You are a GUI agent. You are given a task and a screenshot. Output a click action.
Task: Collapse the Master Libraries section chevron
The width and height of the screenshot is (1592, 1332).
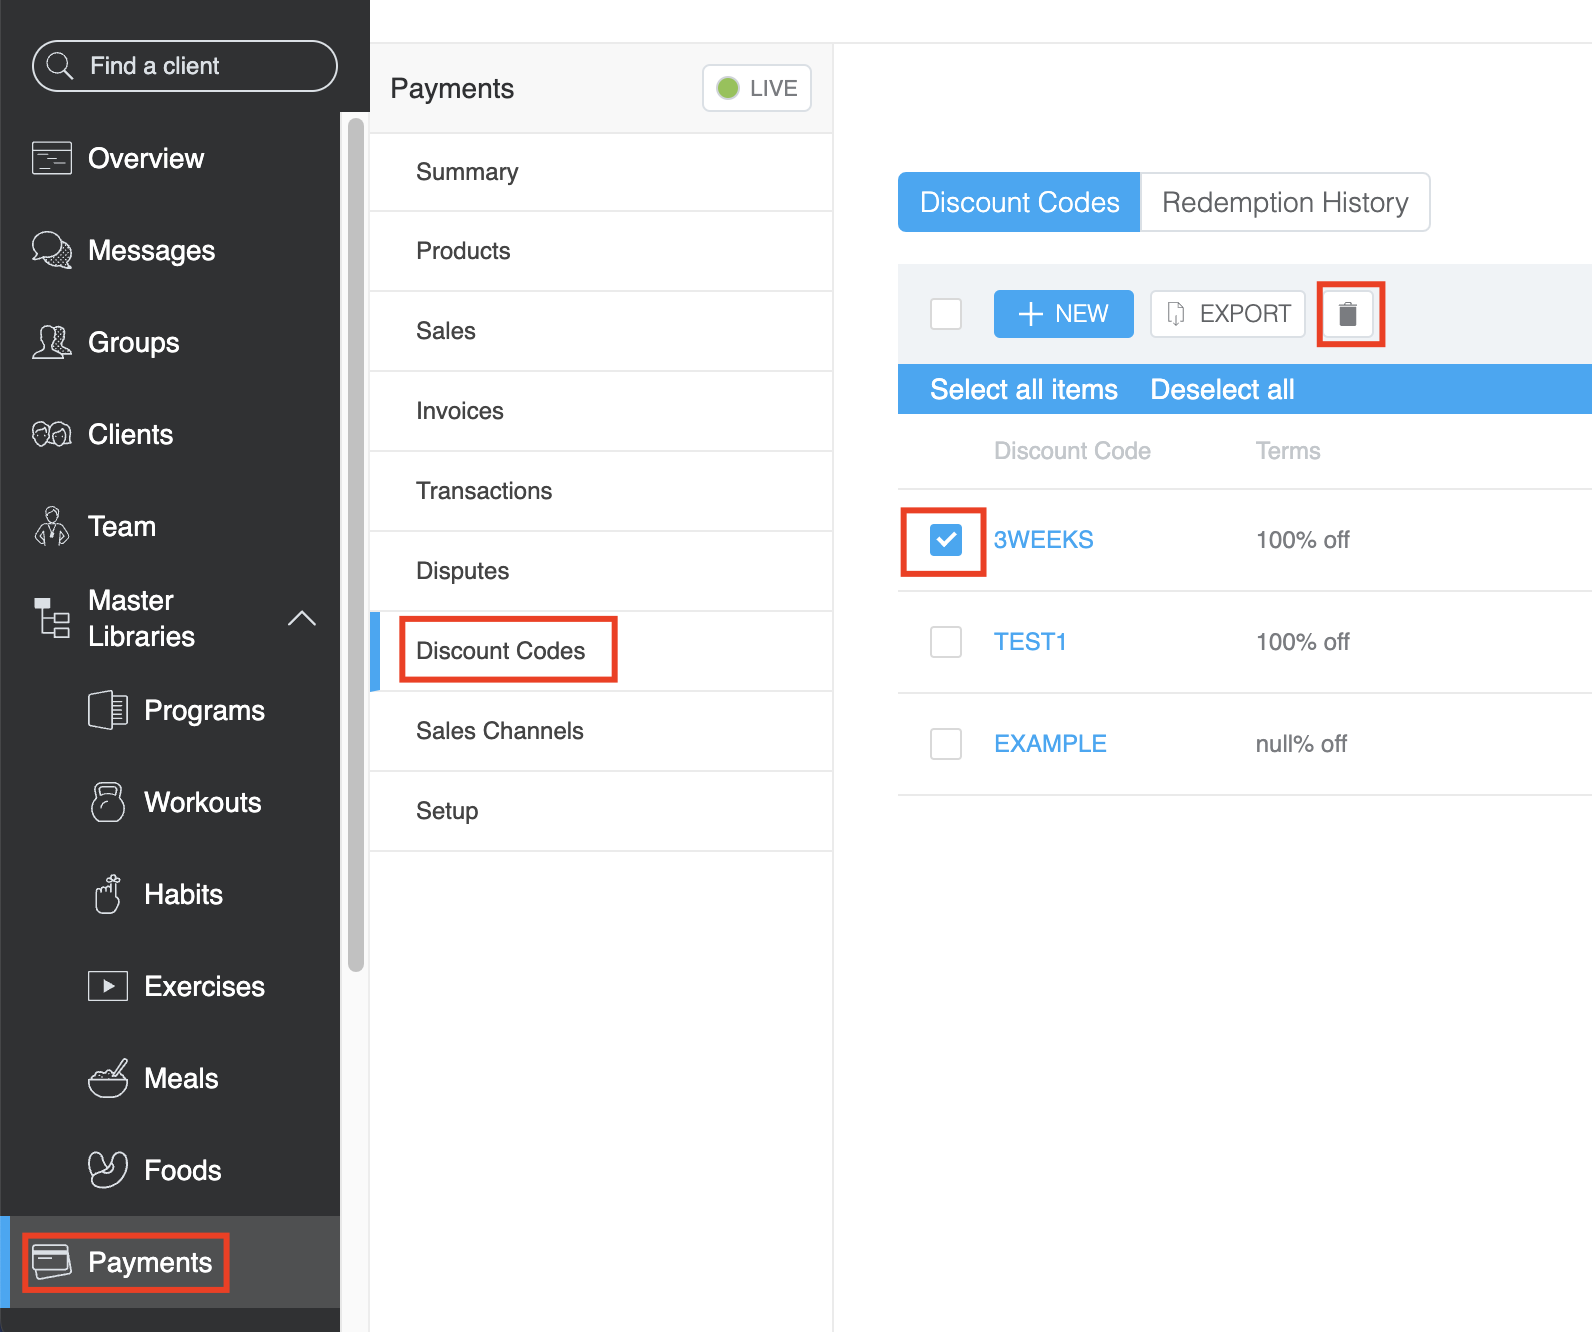tap(302, 618)
